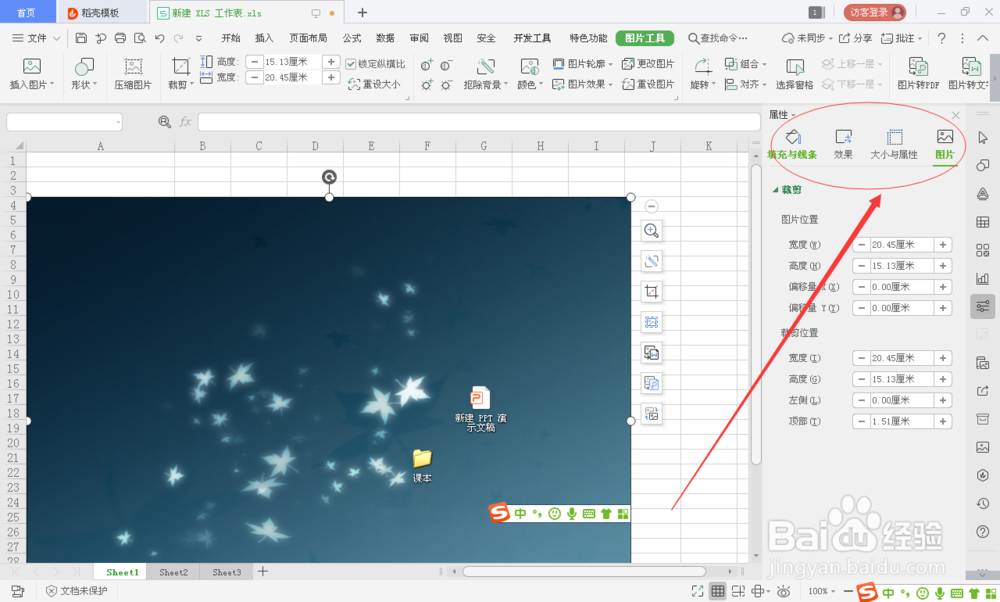Increase picture position width (宽度 W) value
Viewport: 1000px width, 602px height.
(x=943, y=245)
